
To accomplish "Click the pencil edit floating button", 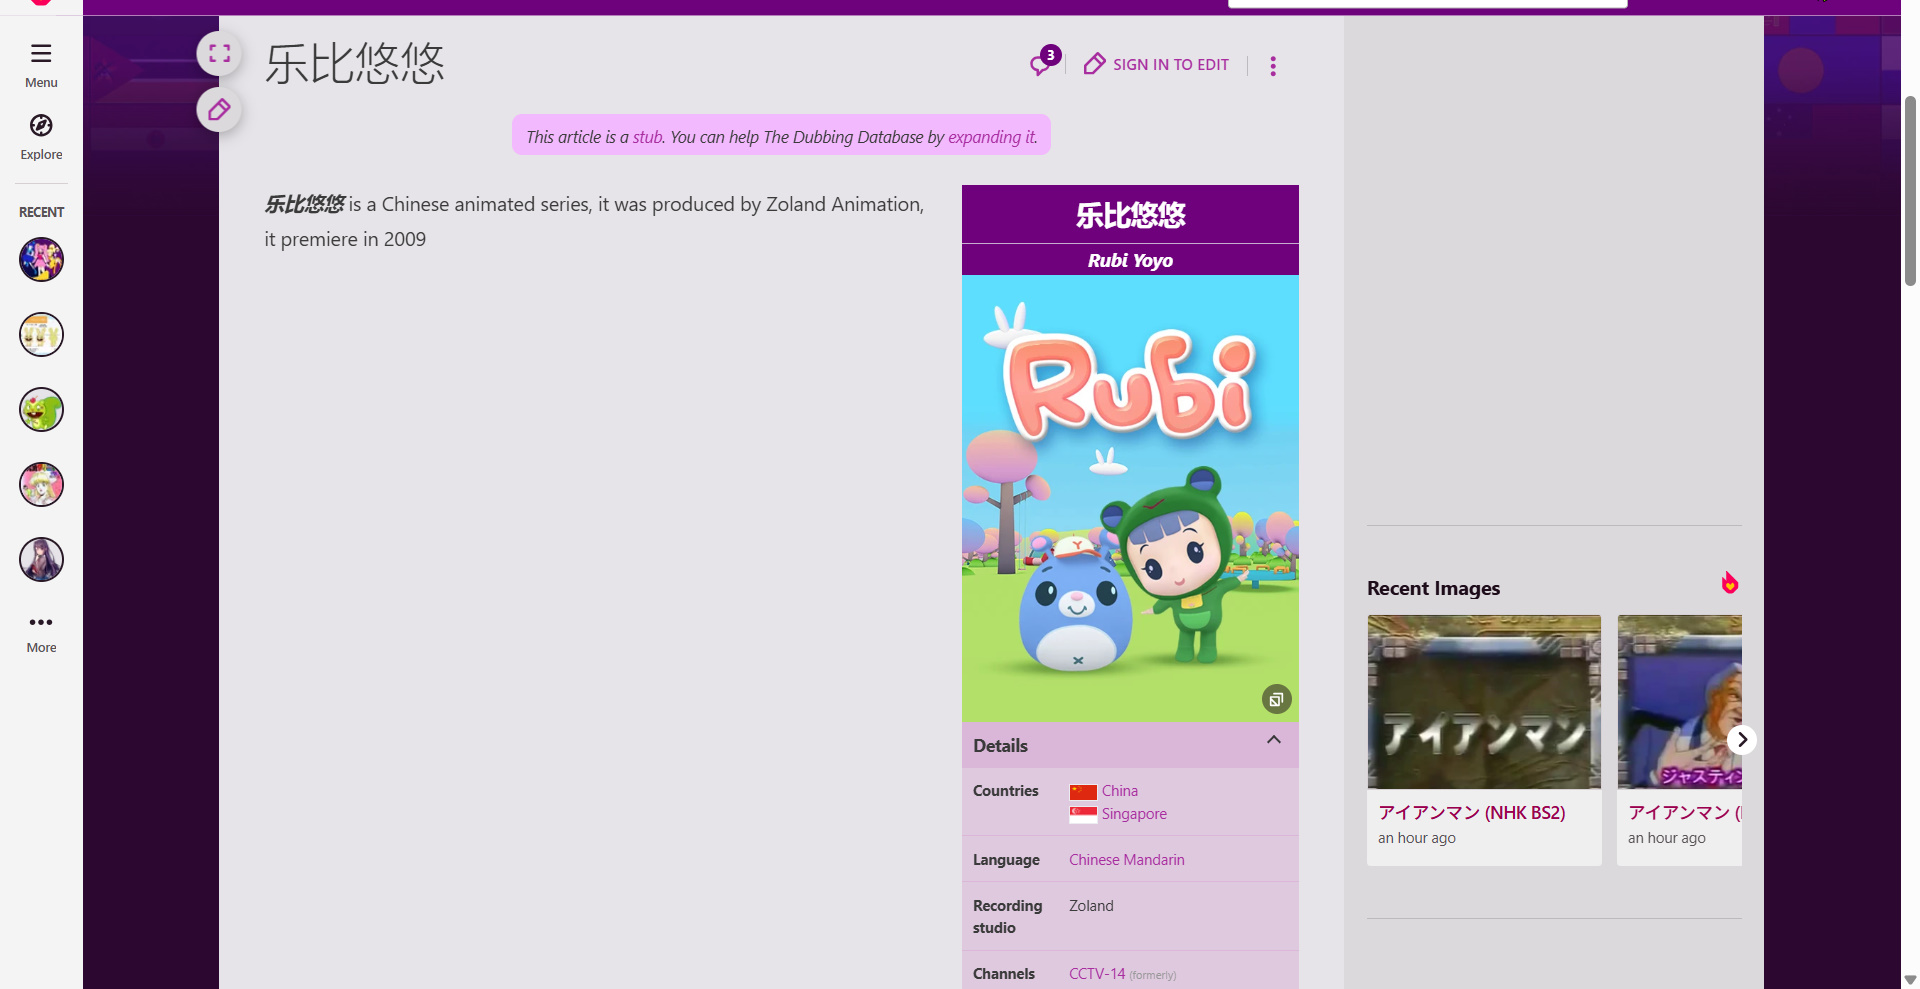I will pos(219,110).
